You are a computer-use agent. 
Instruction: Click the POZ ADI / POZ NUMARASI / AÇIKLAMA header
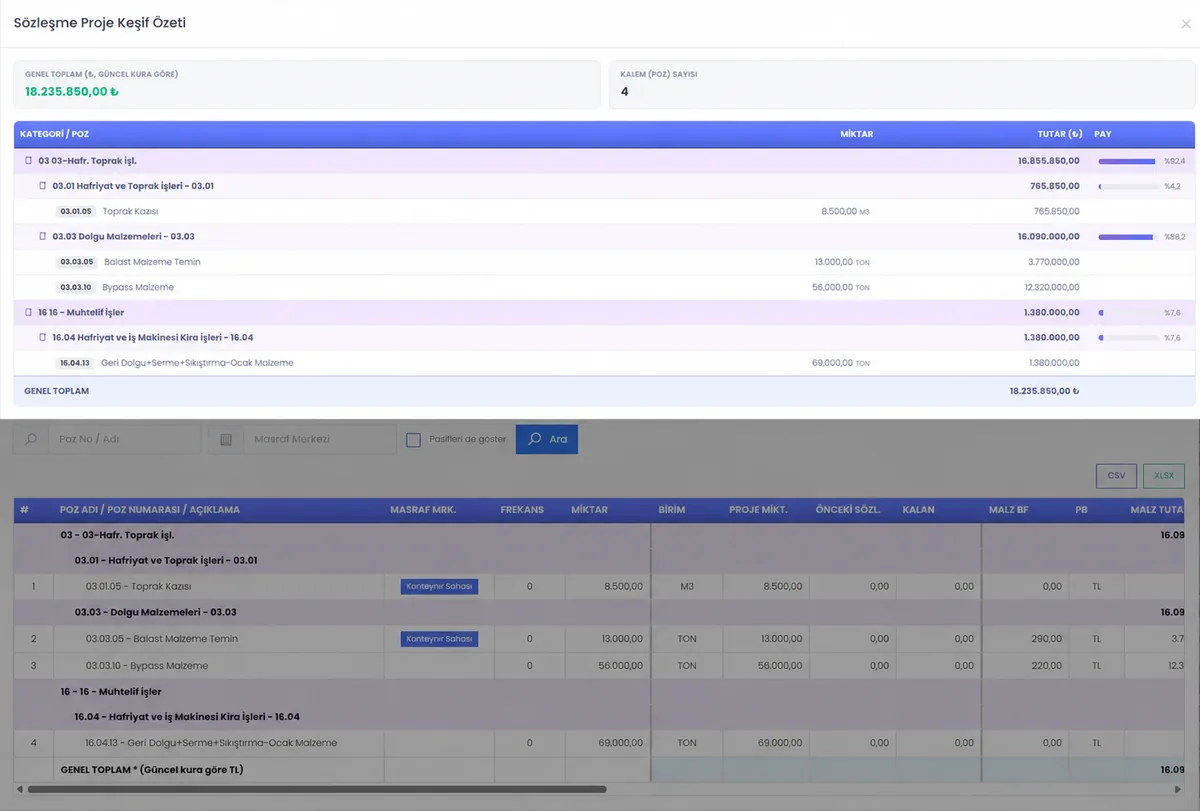150,510
